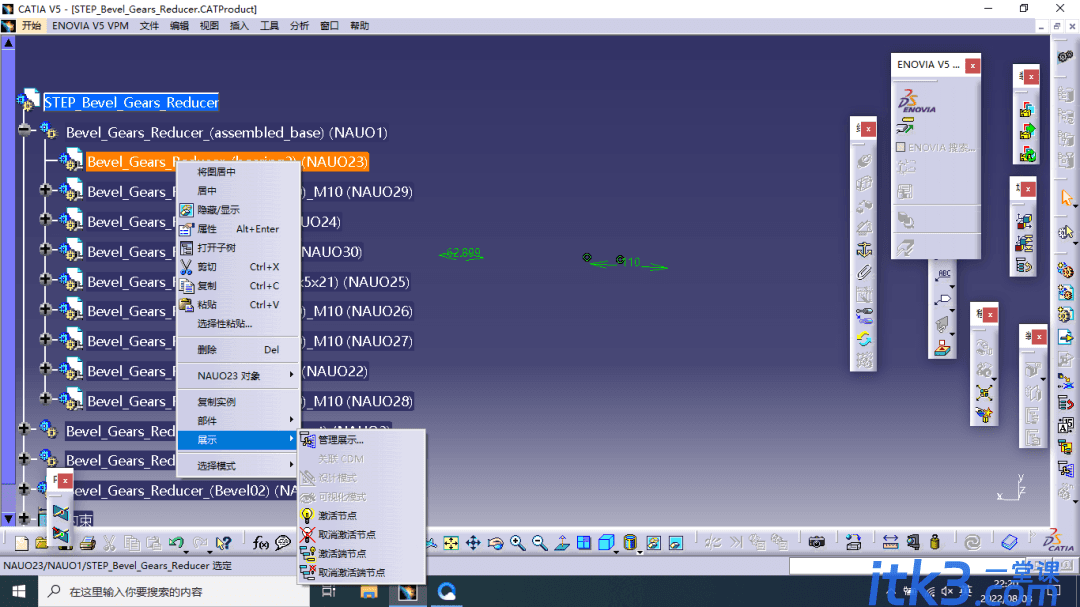The height and width of the screenshot is (607, 1080).
Task: Click the Copy icon in the bottom toolbar
Action: click(x=132, y=544)
